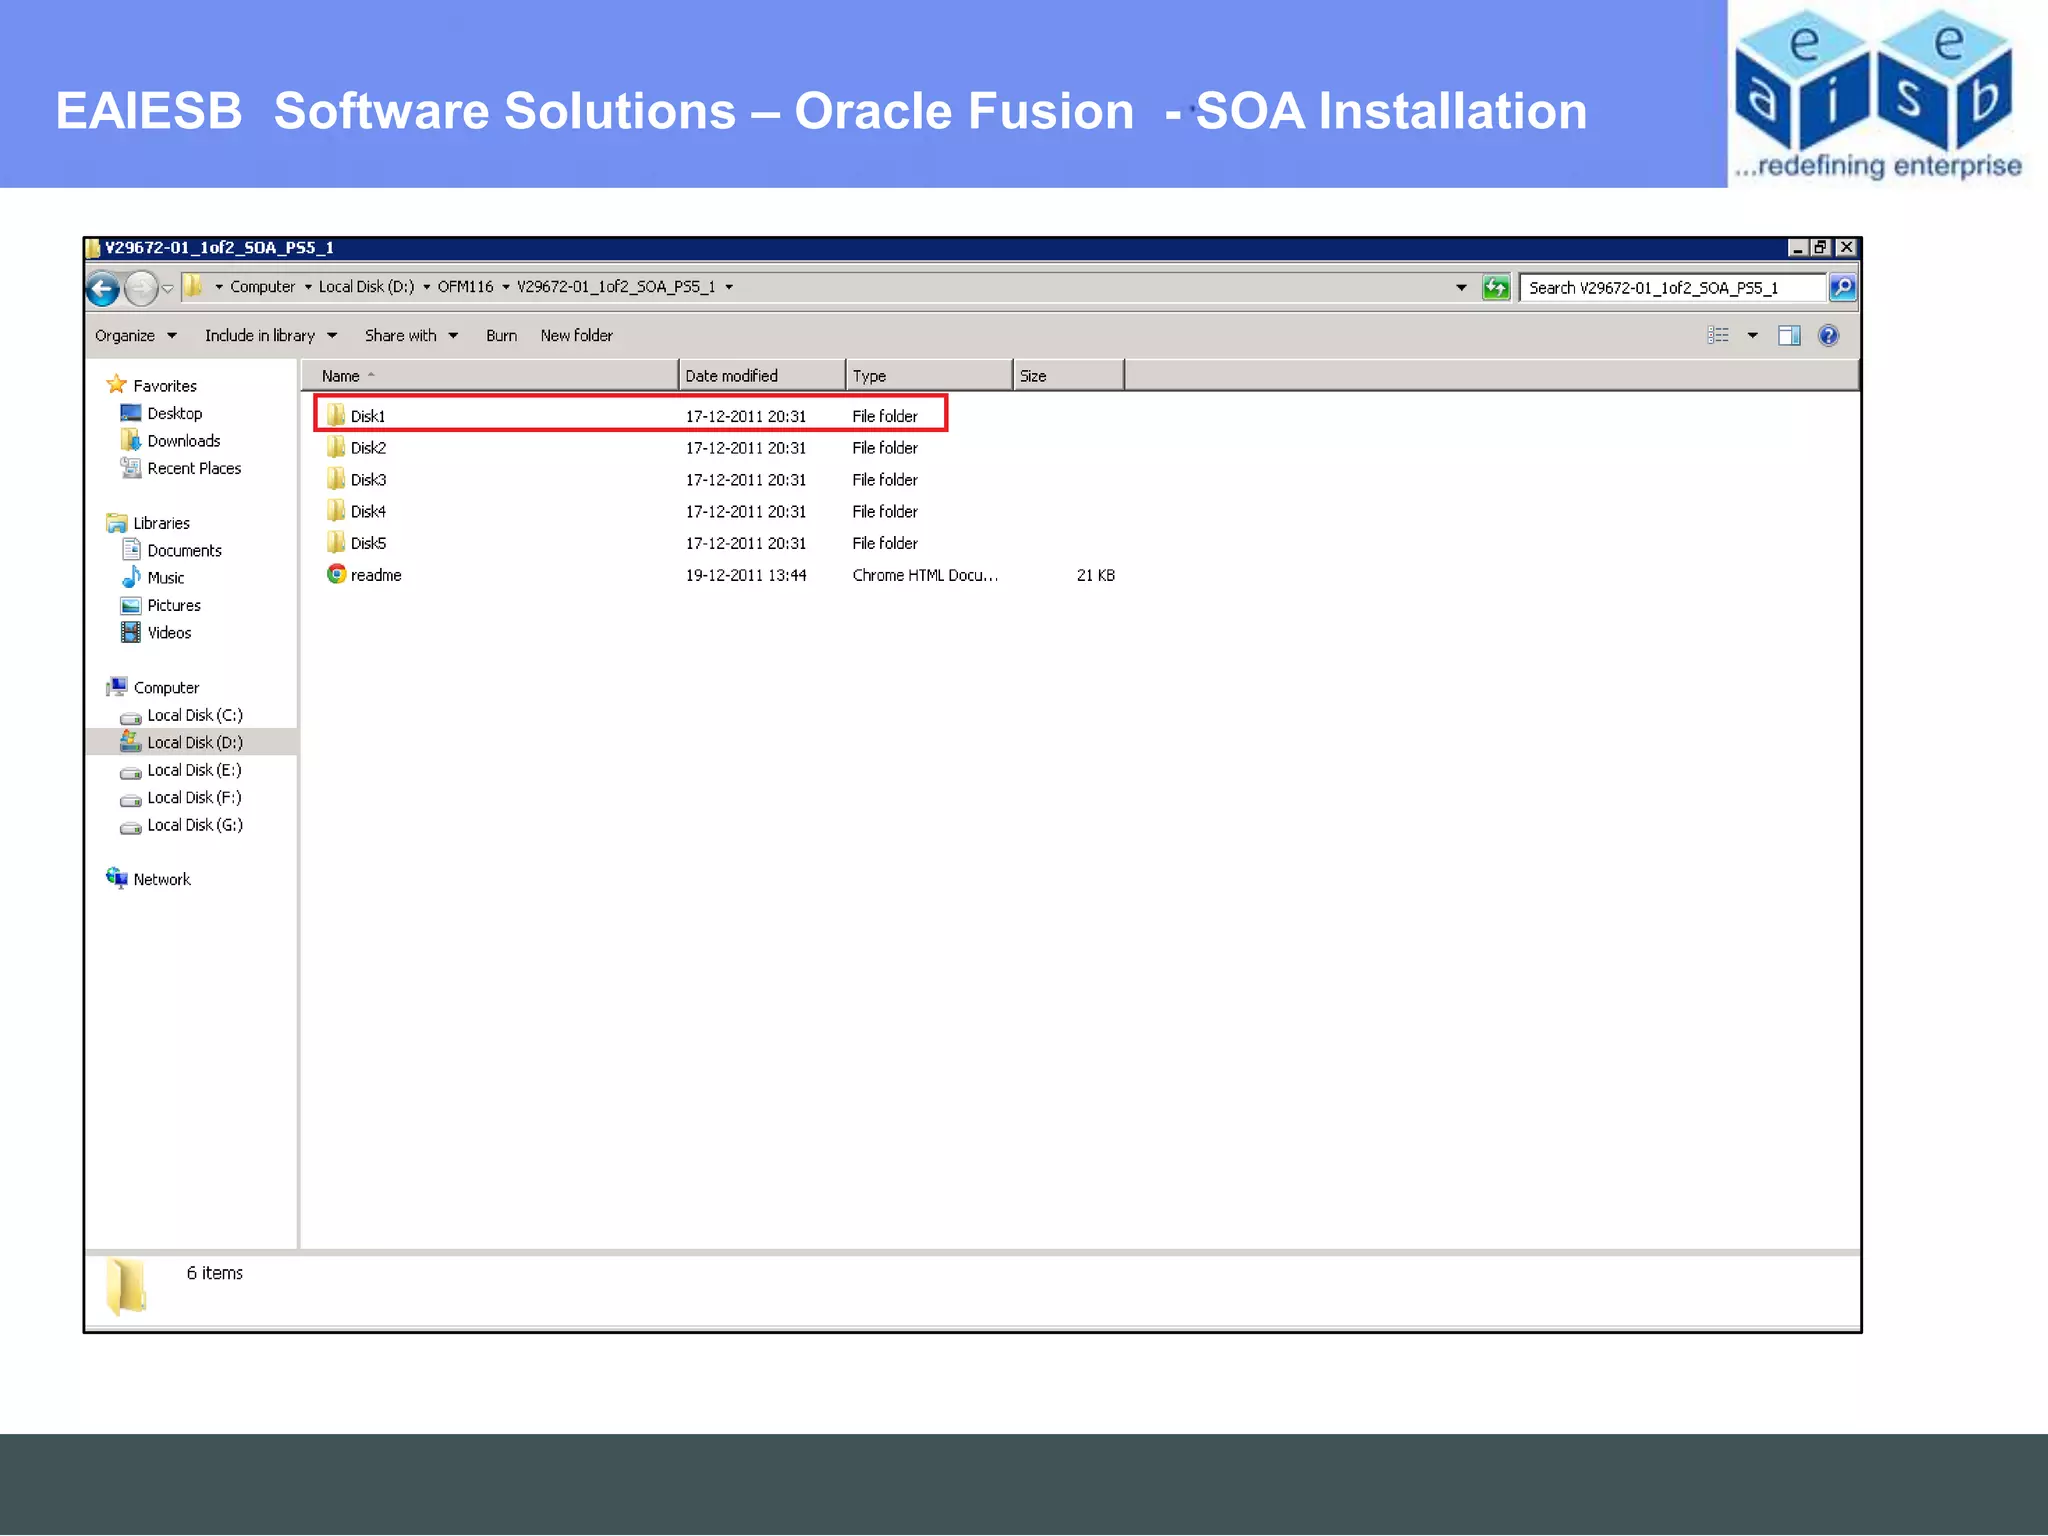Image resolution: width=2048 pixels, height=1536 pixels.
Task: Sort by Date modified column header
Action: pos(762,376)
